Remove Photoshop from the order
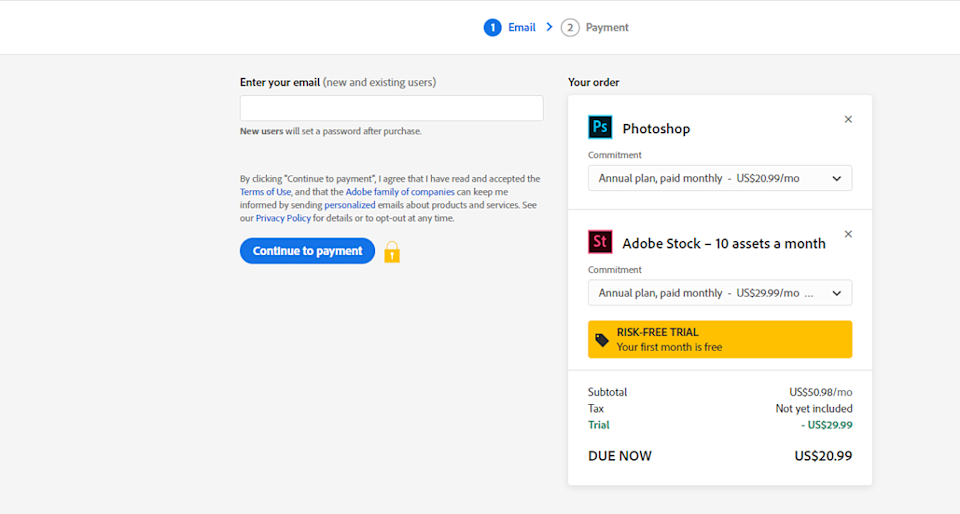 (848, 119)
